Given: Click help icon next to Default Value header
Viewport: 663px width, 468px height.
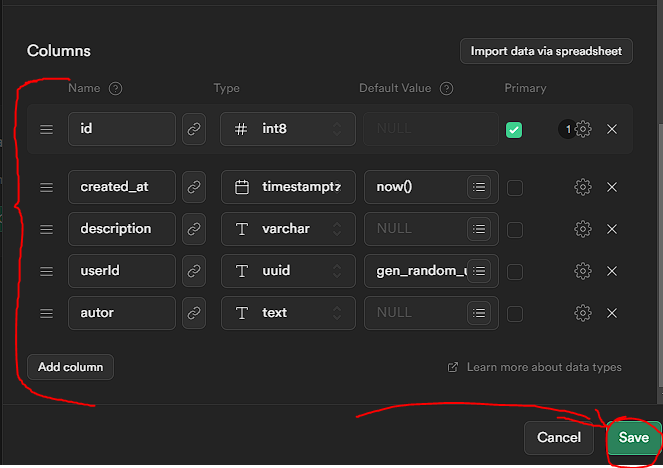Looking at the screenshot, I should click(447, 88).
